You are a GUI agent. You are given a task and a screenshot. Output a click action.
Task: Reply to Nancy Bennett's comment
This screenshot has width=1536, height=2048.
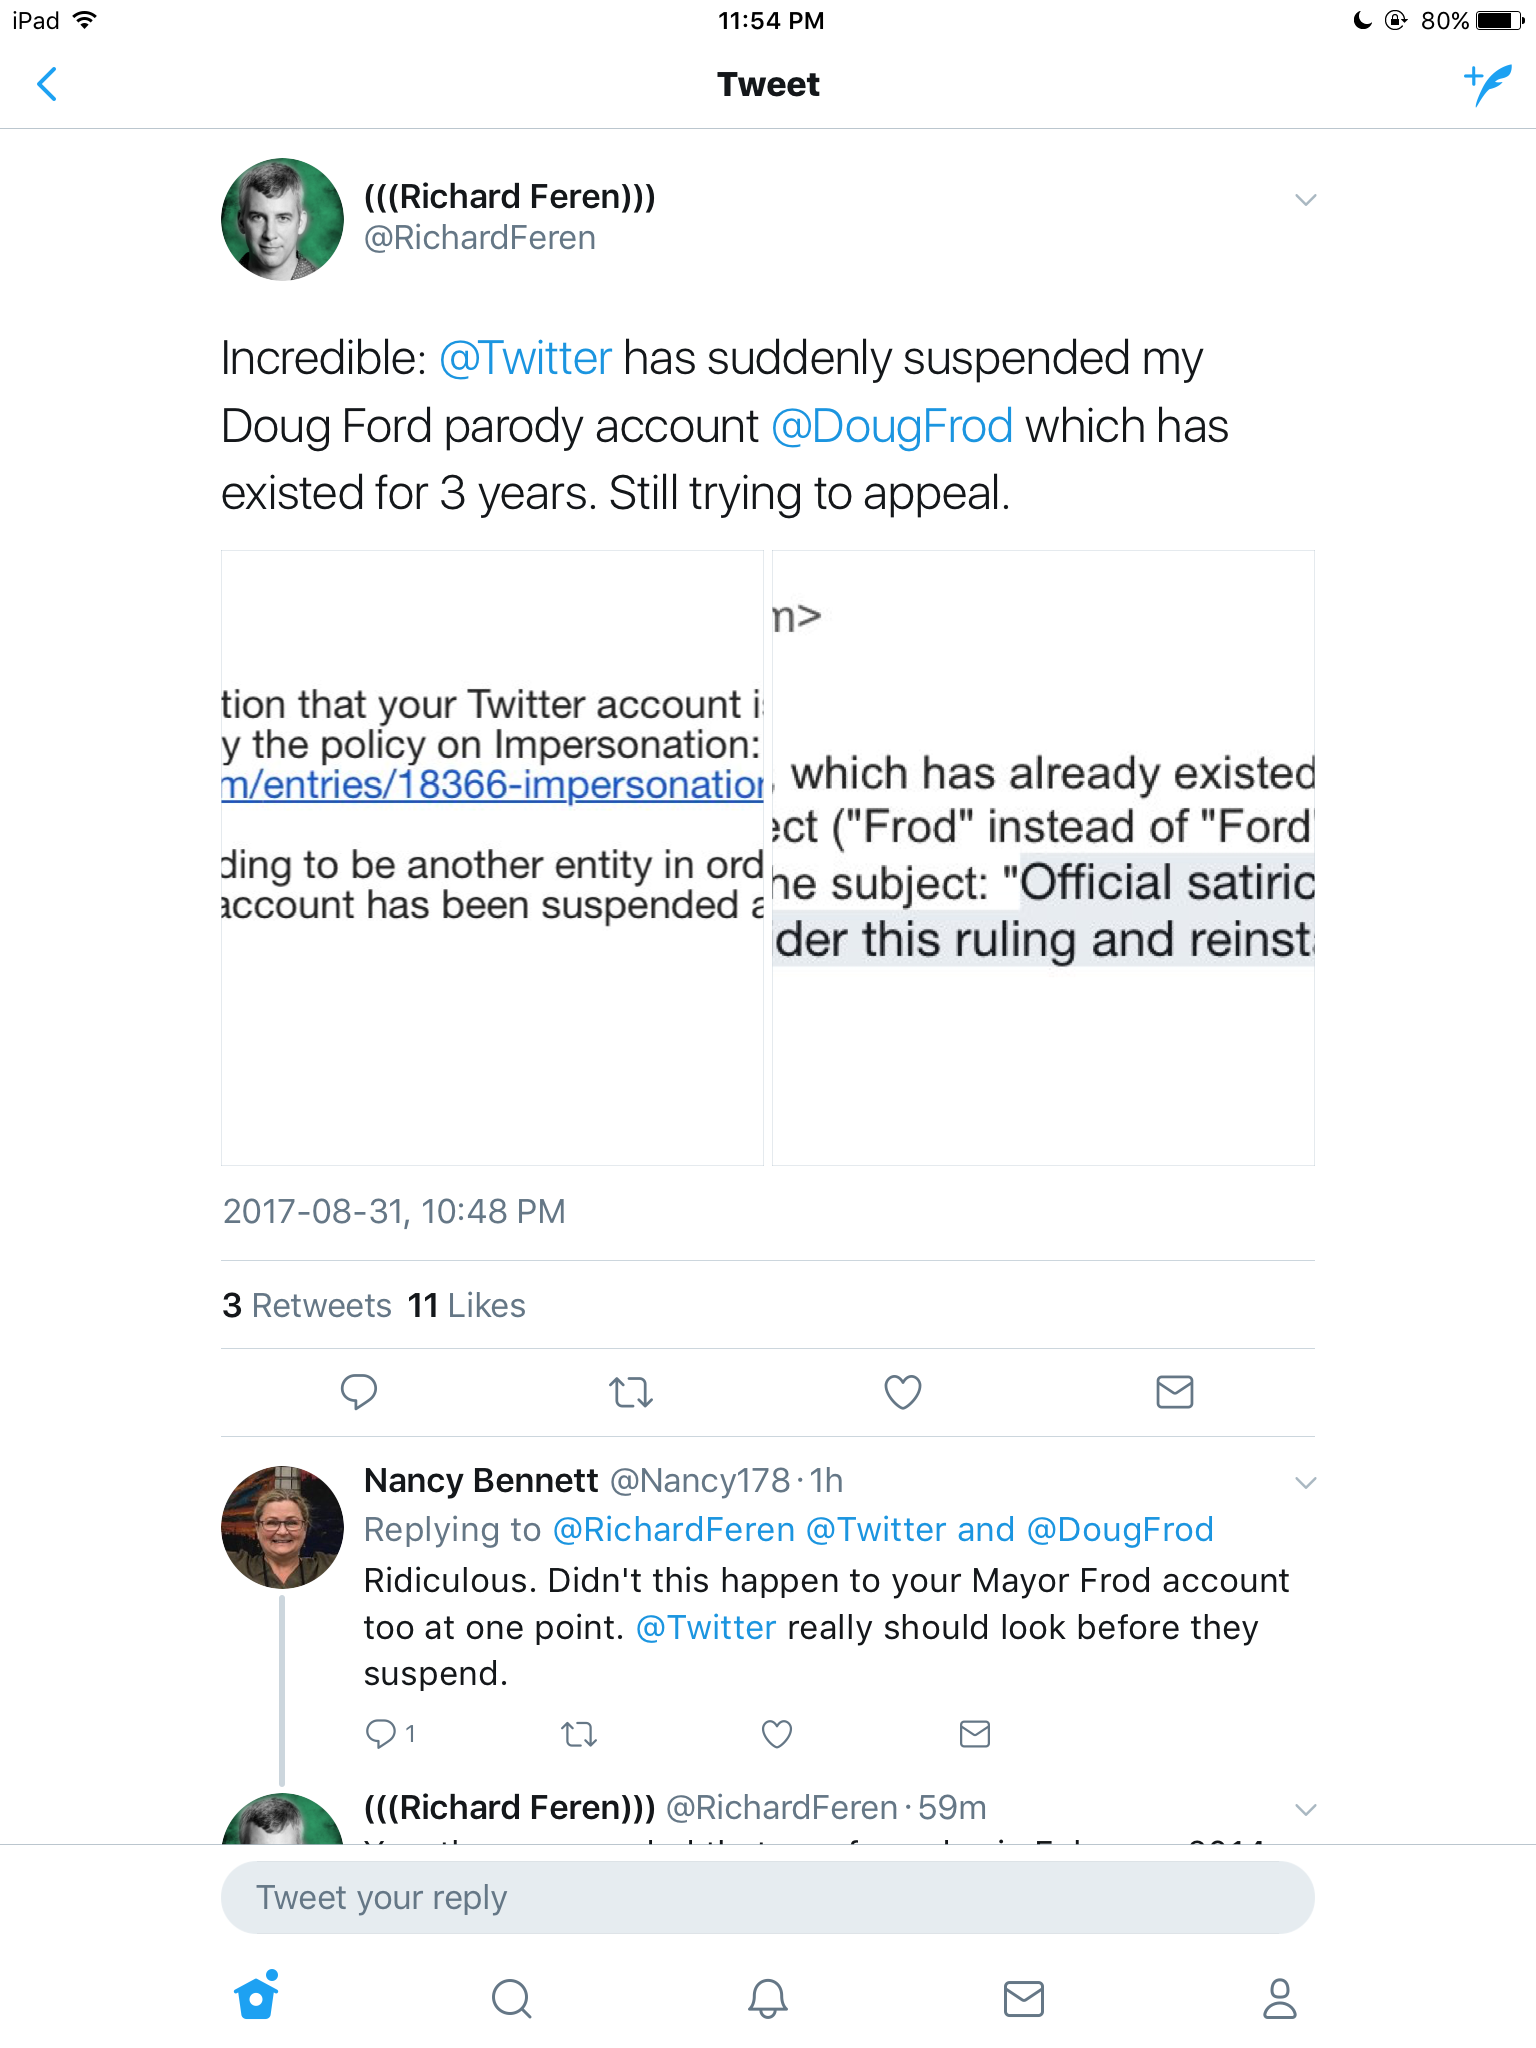tap(381, 1733)
